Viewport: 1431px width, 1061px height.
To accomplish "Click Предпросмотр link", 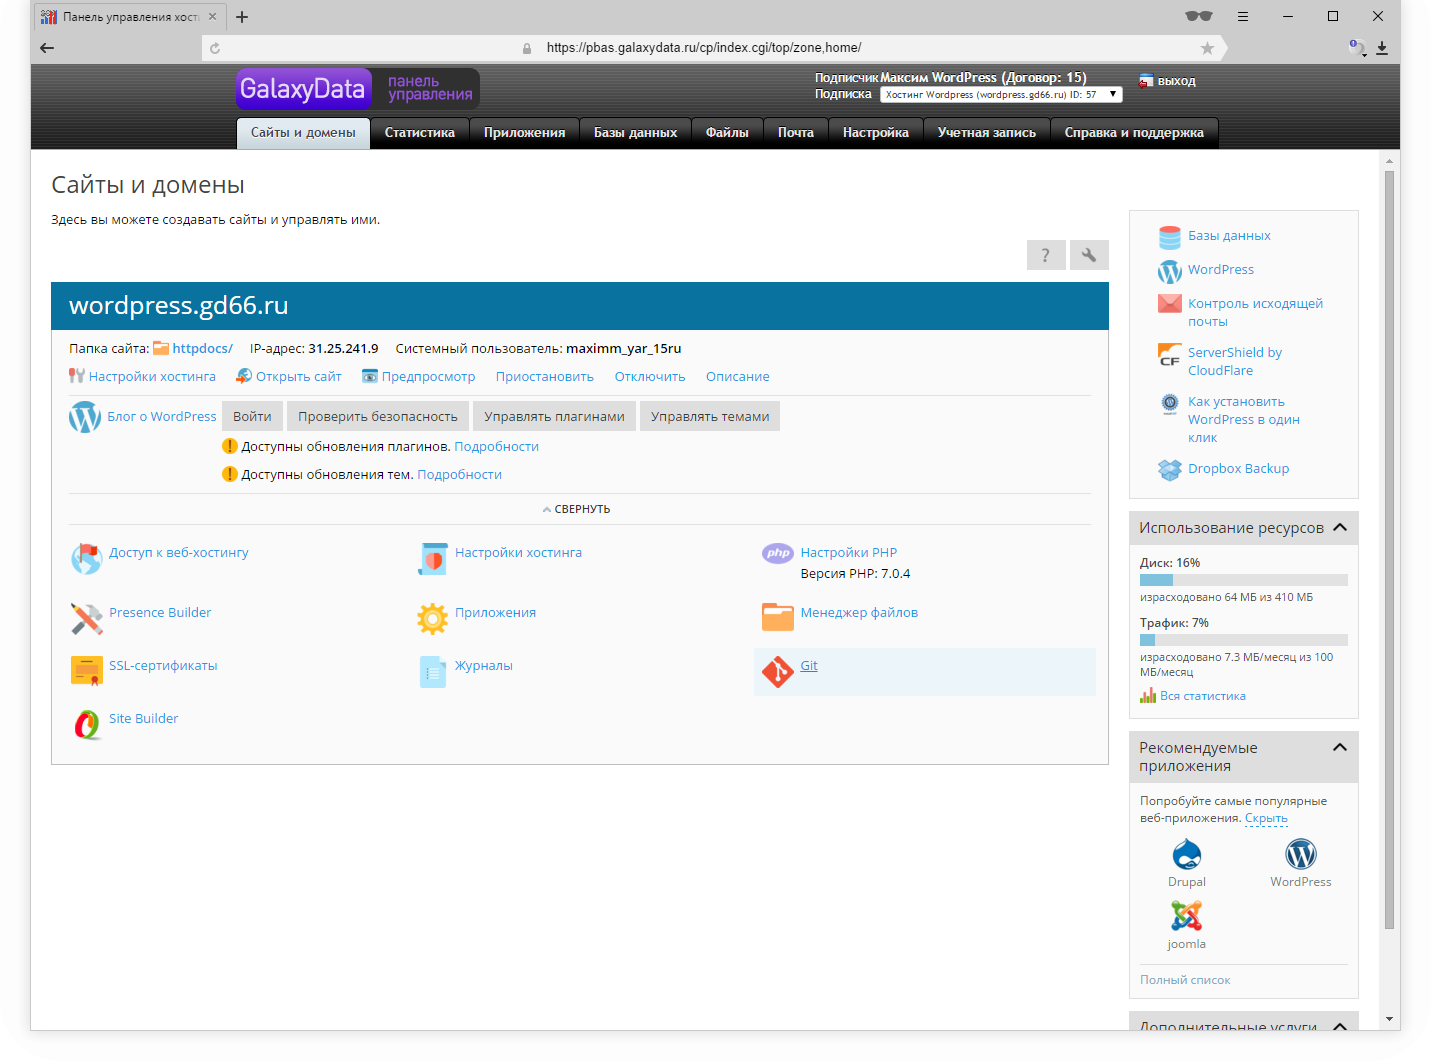I will (x=428, y=377).
